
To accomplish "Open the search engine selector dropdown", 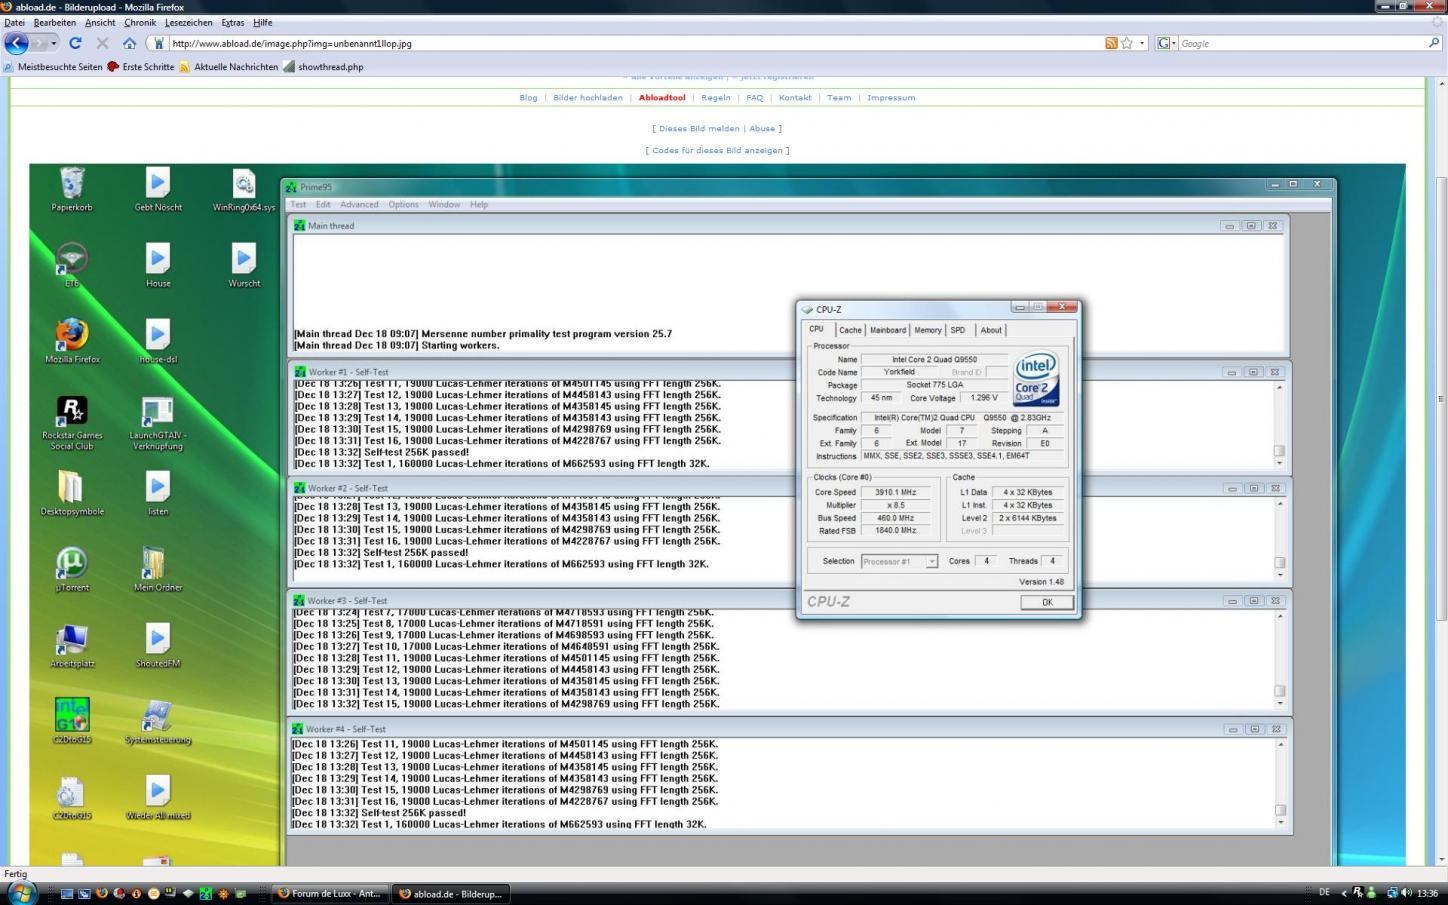I will tap(1167, 43).
